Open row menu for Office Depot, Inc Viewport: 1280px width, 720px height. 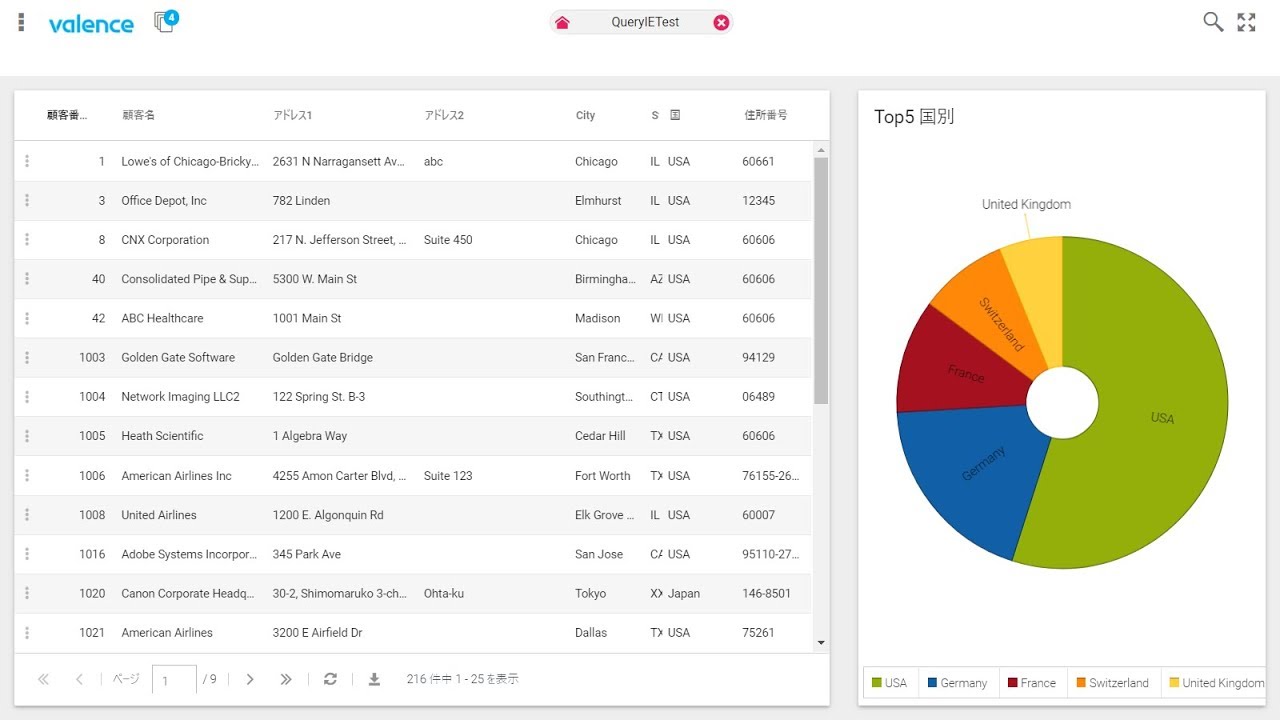point(27,200)
